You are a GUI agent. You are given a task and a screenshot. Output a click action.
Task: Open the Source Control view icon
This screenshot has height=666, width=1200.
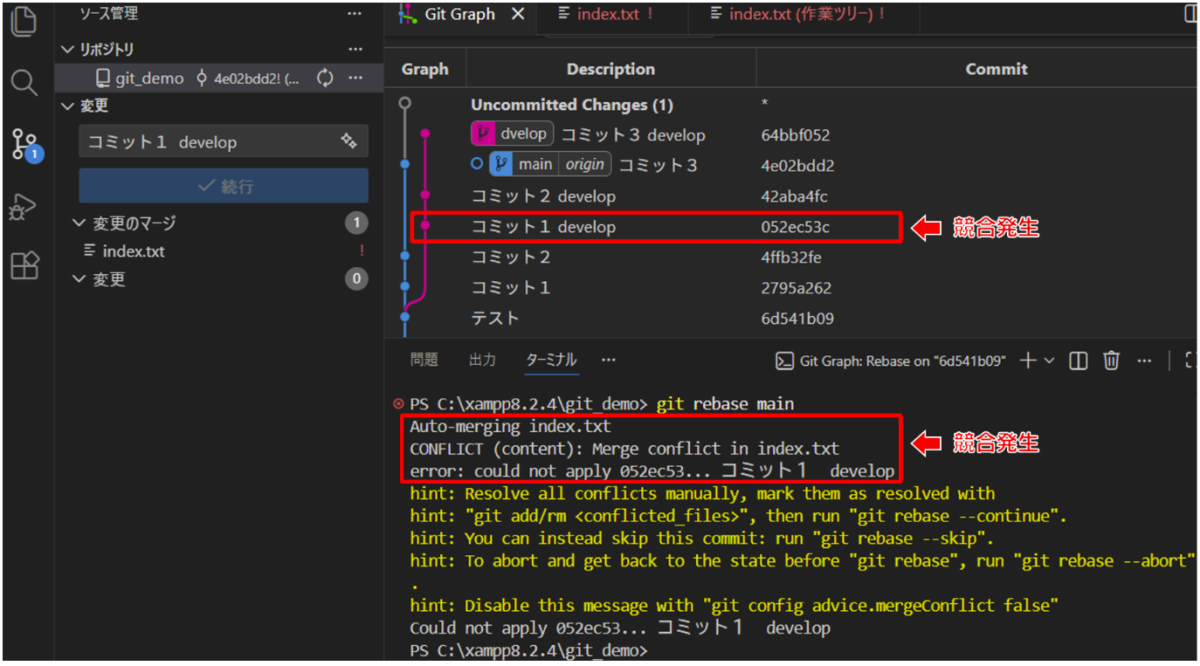coord(24,144)
